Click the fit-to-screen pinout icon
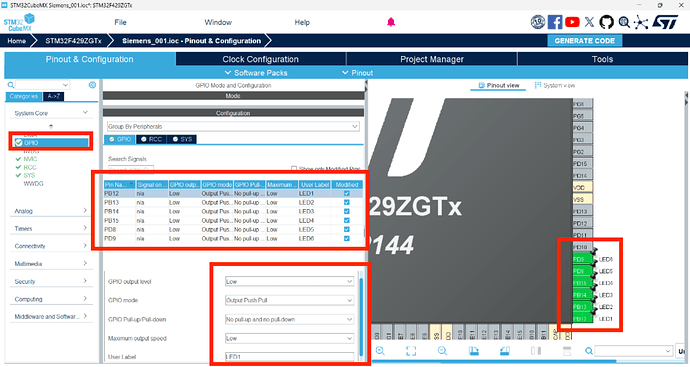 tap(411, 351)
